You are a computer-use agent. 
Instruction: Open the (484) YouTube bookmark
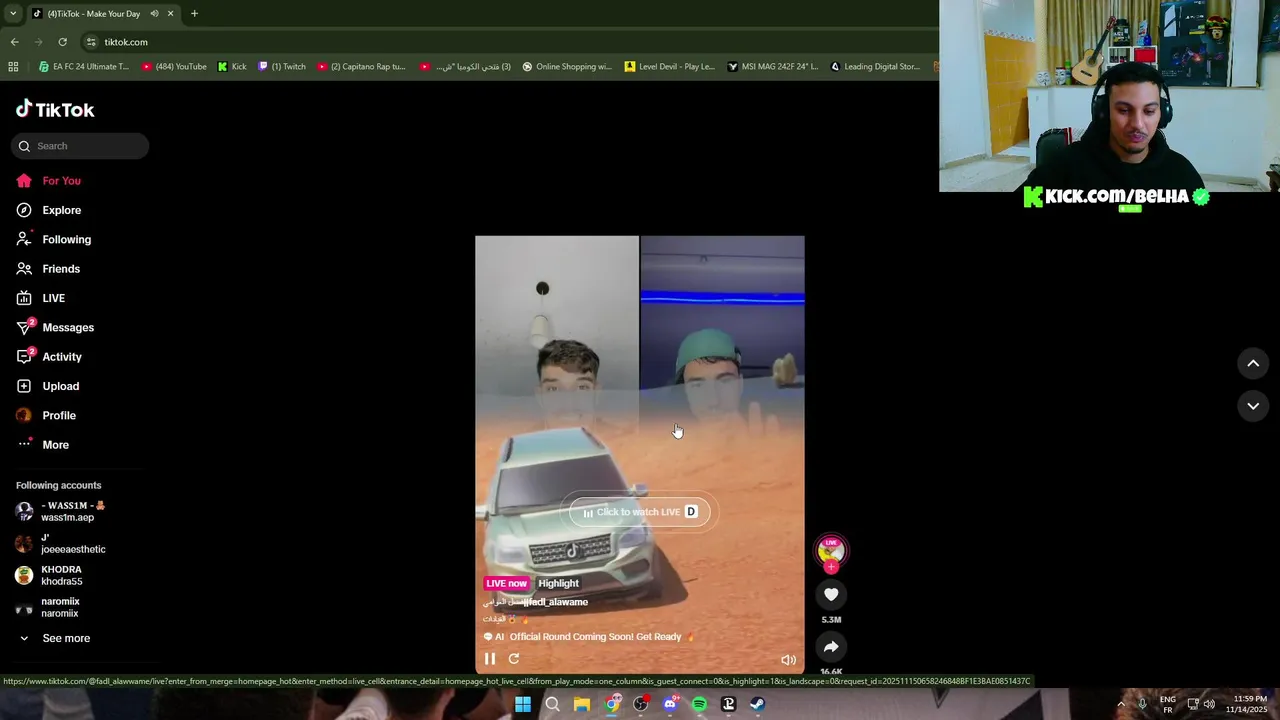[174, 67]
